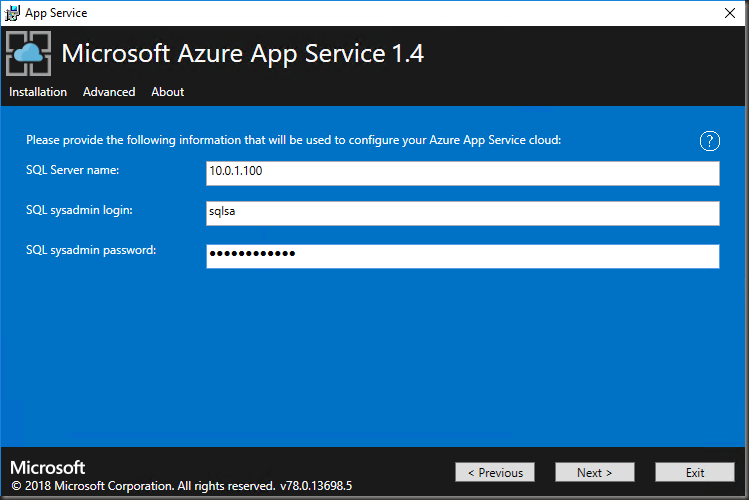Focus the SQL Server name field

coord(462,173)
